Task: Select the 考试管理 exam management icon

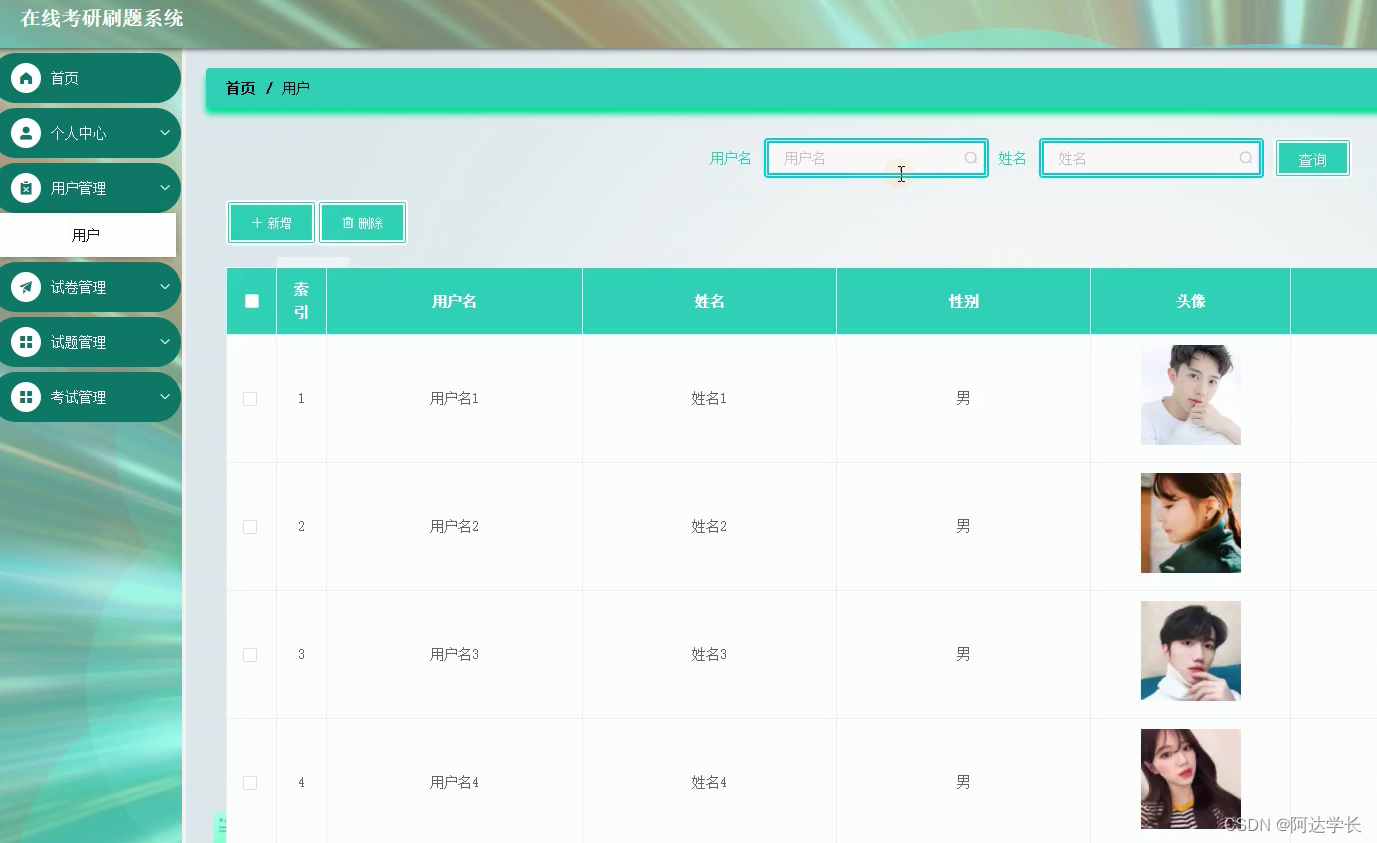Action: [x=27, y=397]
